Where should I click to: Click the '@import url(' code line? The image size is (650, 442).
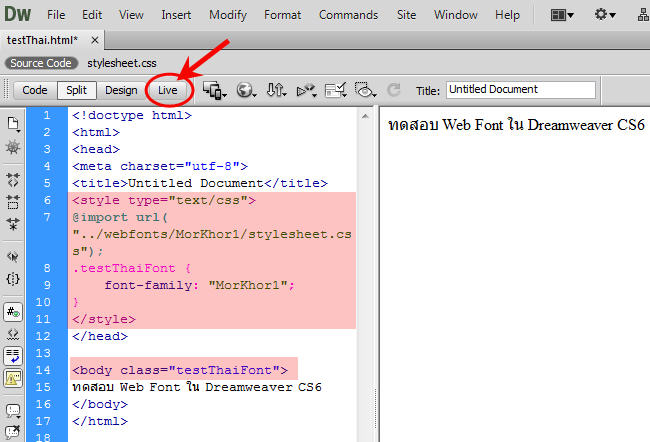[120, 217]
